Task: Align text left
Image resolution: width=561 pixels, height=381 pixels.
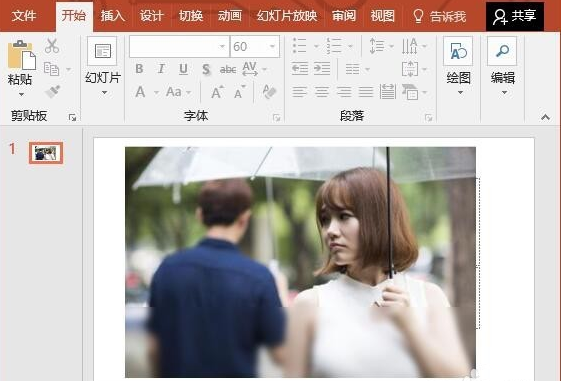Action: click(299, 92)
